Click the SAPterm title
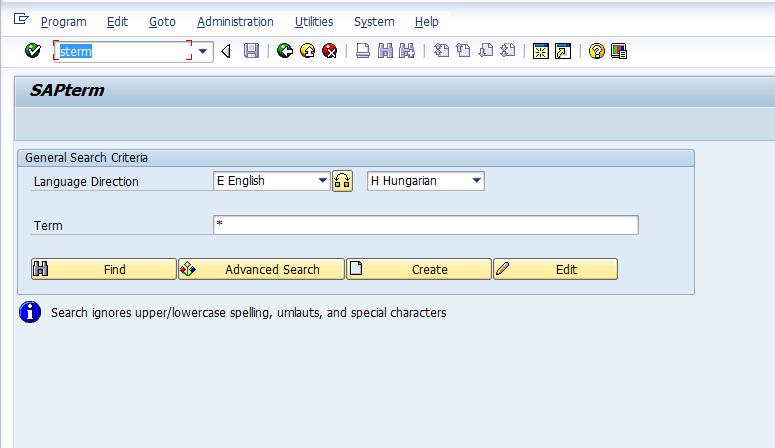The image size is (775, 448). 67,90
